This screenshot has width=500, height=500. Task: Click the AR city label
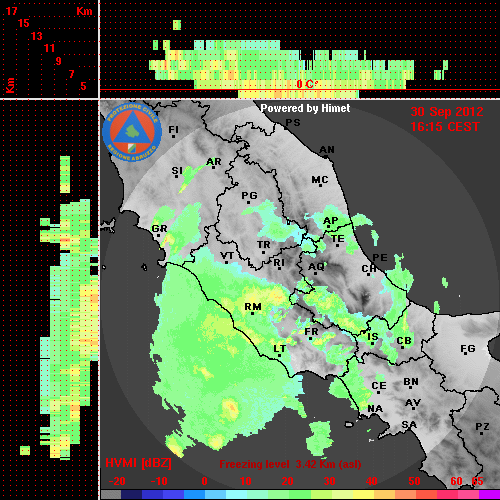[x=214, y=162]
